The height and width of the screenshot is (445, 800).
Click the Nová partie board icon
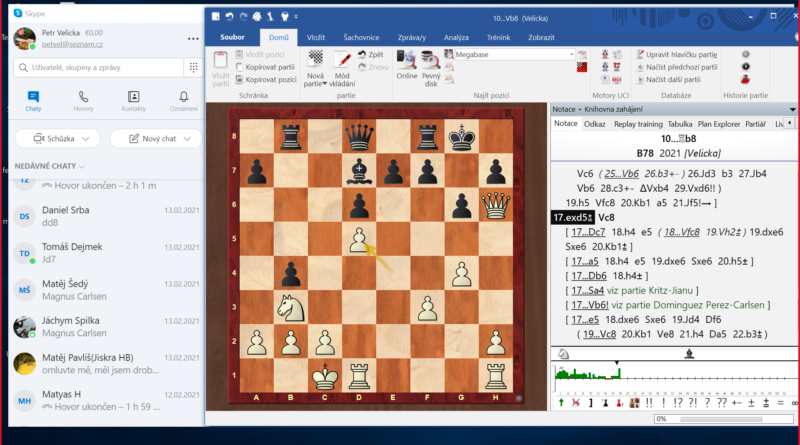[315, 59]
